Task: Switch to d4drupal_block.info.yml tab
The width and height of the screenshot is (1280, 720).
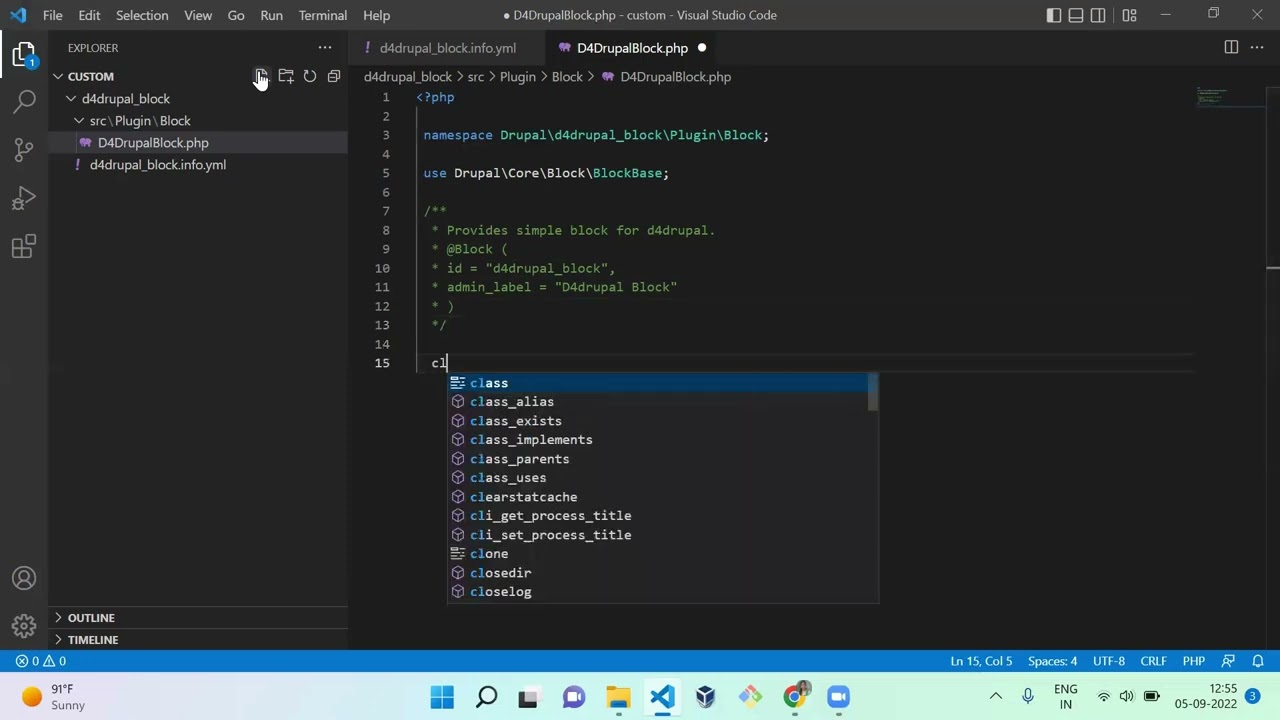Action: tap(448, 48)
